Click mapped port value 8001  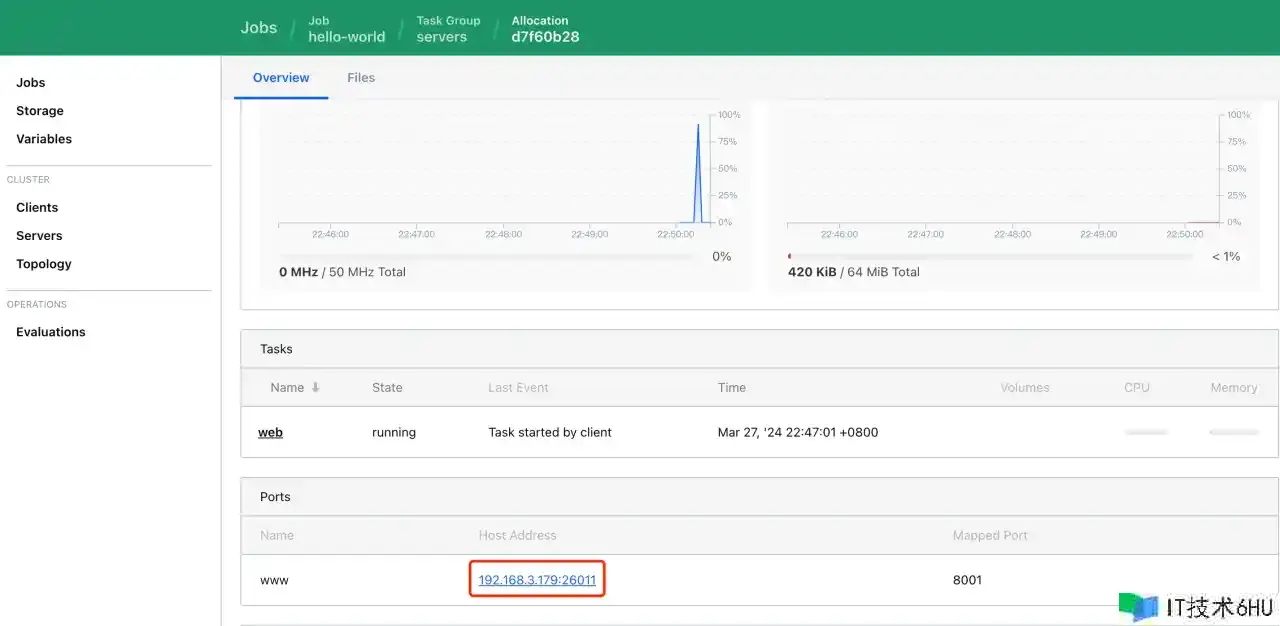pos(967,580)
